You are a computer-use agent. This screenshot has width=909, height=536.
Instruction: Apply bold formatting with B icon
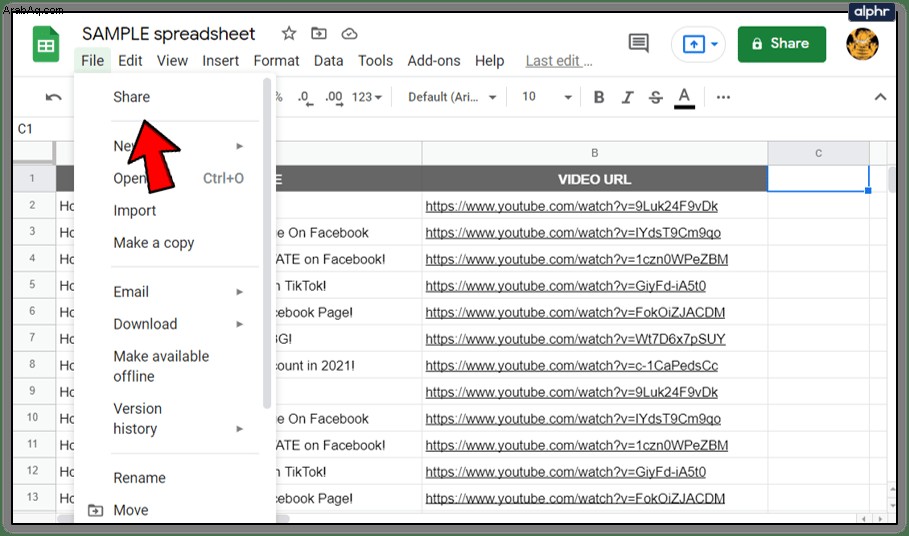click(x=599, y=97)
